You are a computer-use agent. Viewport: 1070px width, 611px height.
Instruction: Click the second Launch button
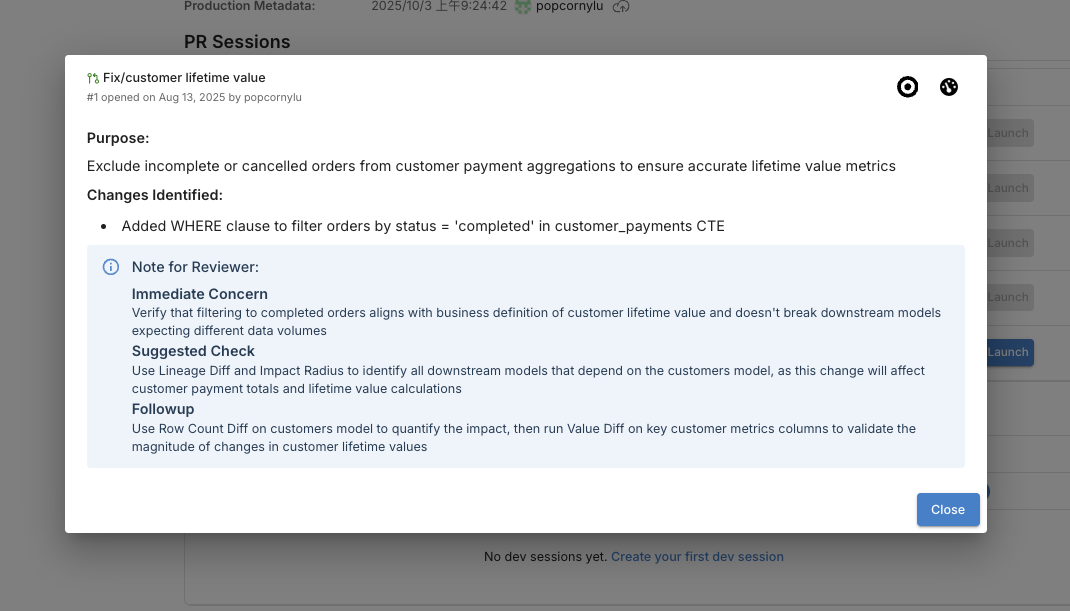tap(1007, 187)
